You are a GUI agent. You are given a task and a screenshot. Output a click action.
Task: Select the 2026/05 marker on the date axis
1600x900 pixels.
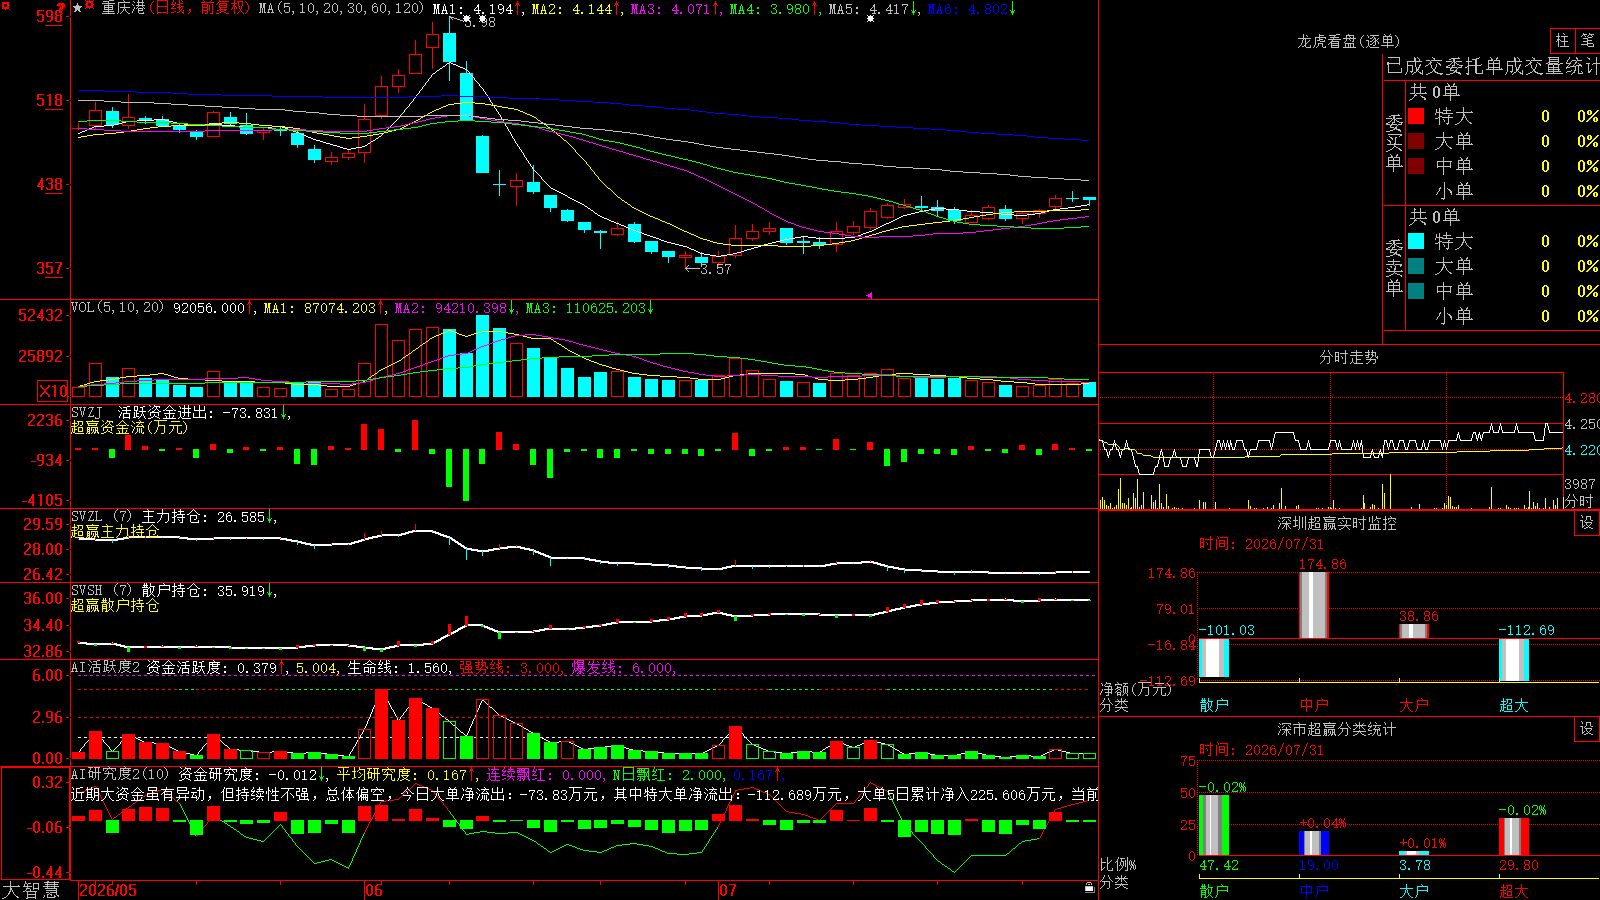point(108,890)
